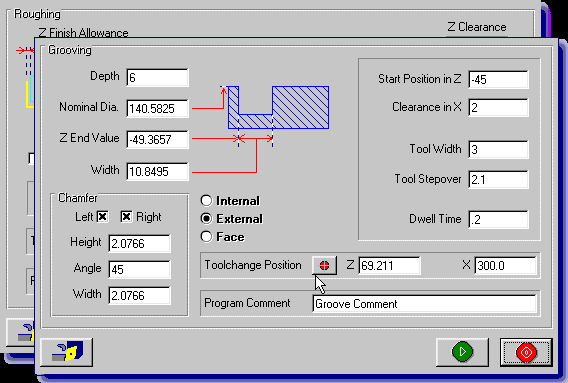Click the red stop/cancel button

tap(526, 352)
